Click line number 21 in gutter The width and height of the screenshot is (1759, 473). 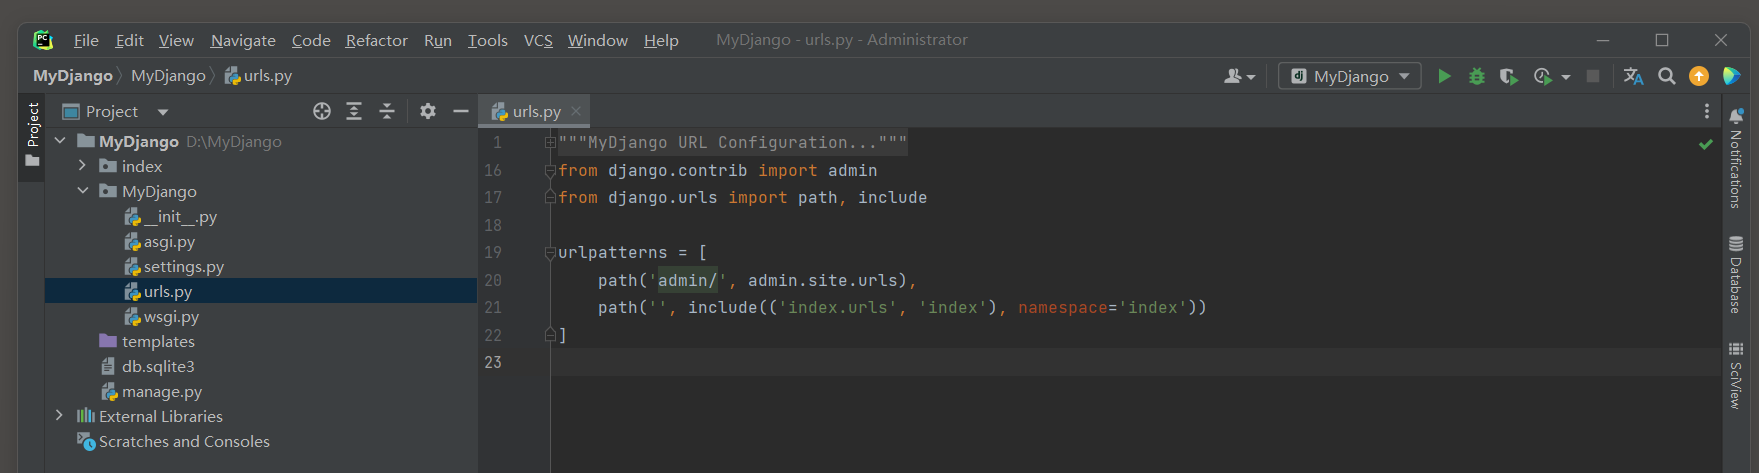(x=493, y=307)
